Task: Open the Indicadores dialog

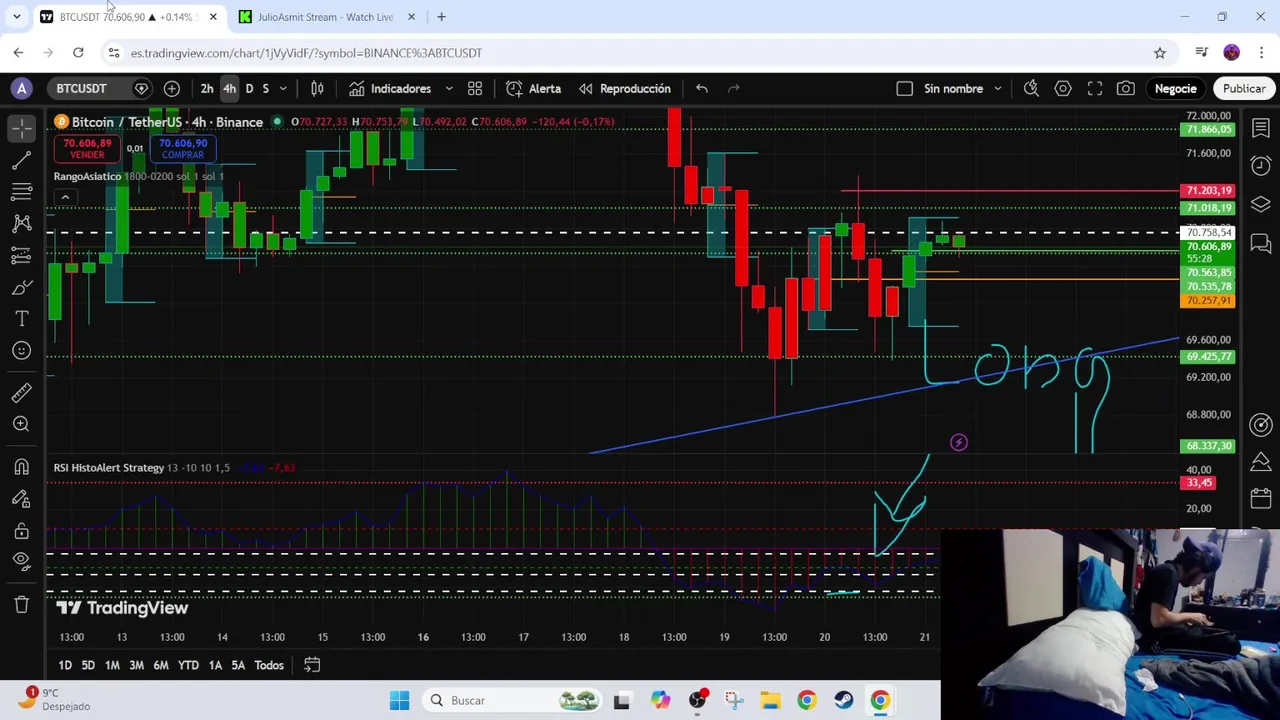Action: click(x=390, y=89)
